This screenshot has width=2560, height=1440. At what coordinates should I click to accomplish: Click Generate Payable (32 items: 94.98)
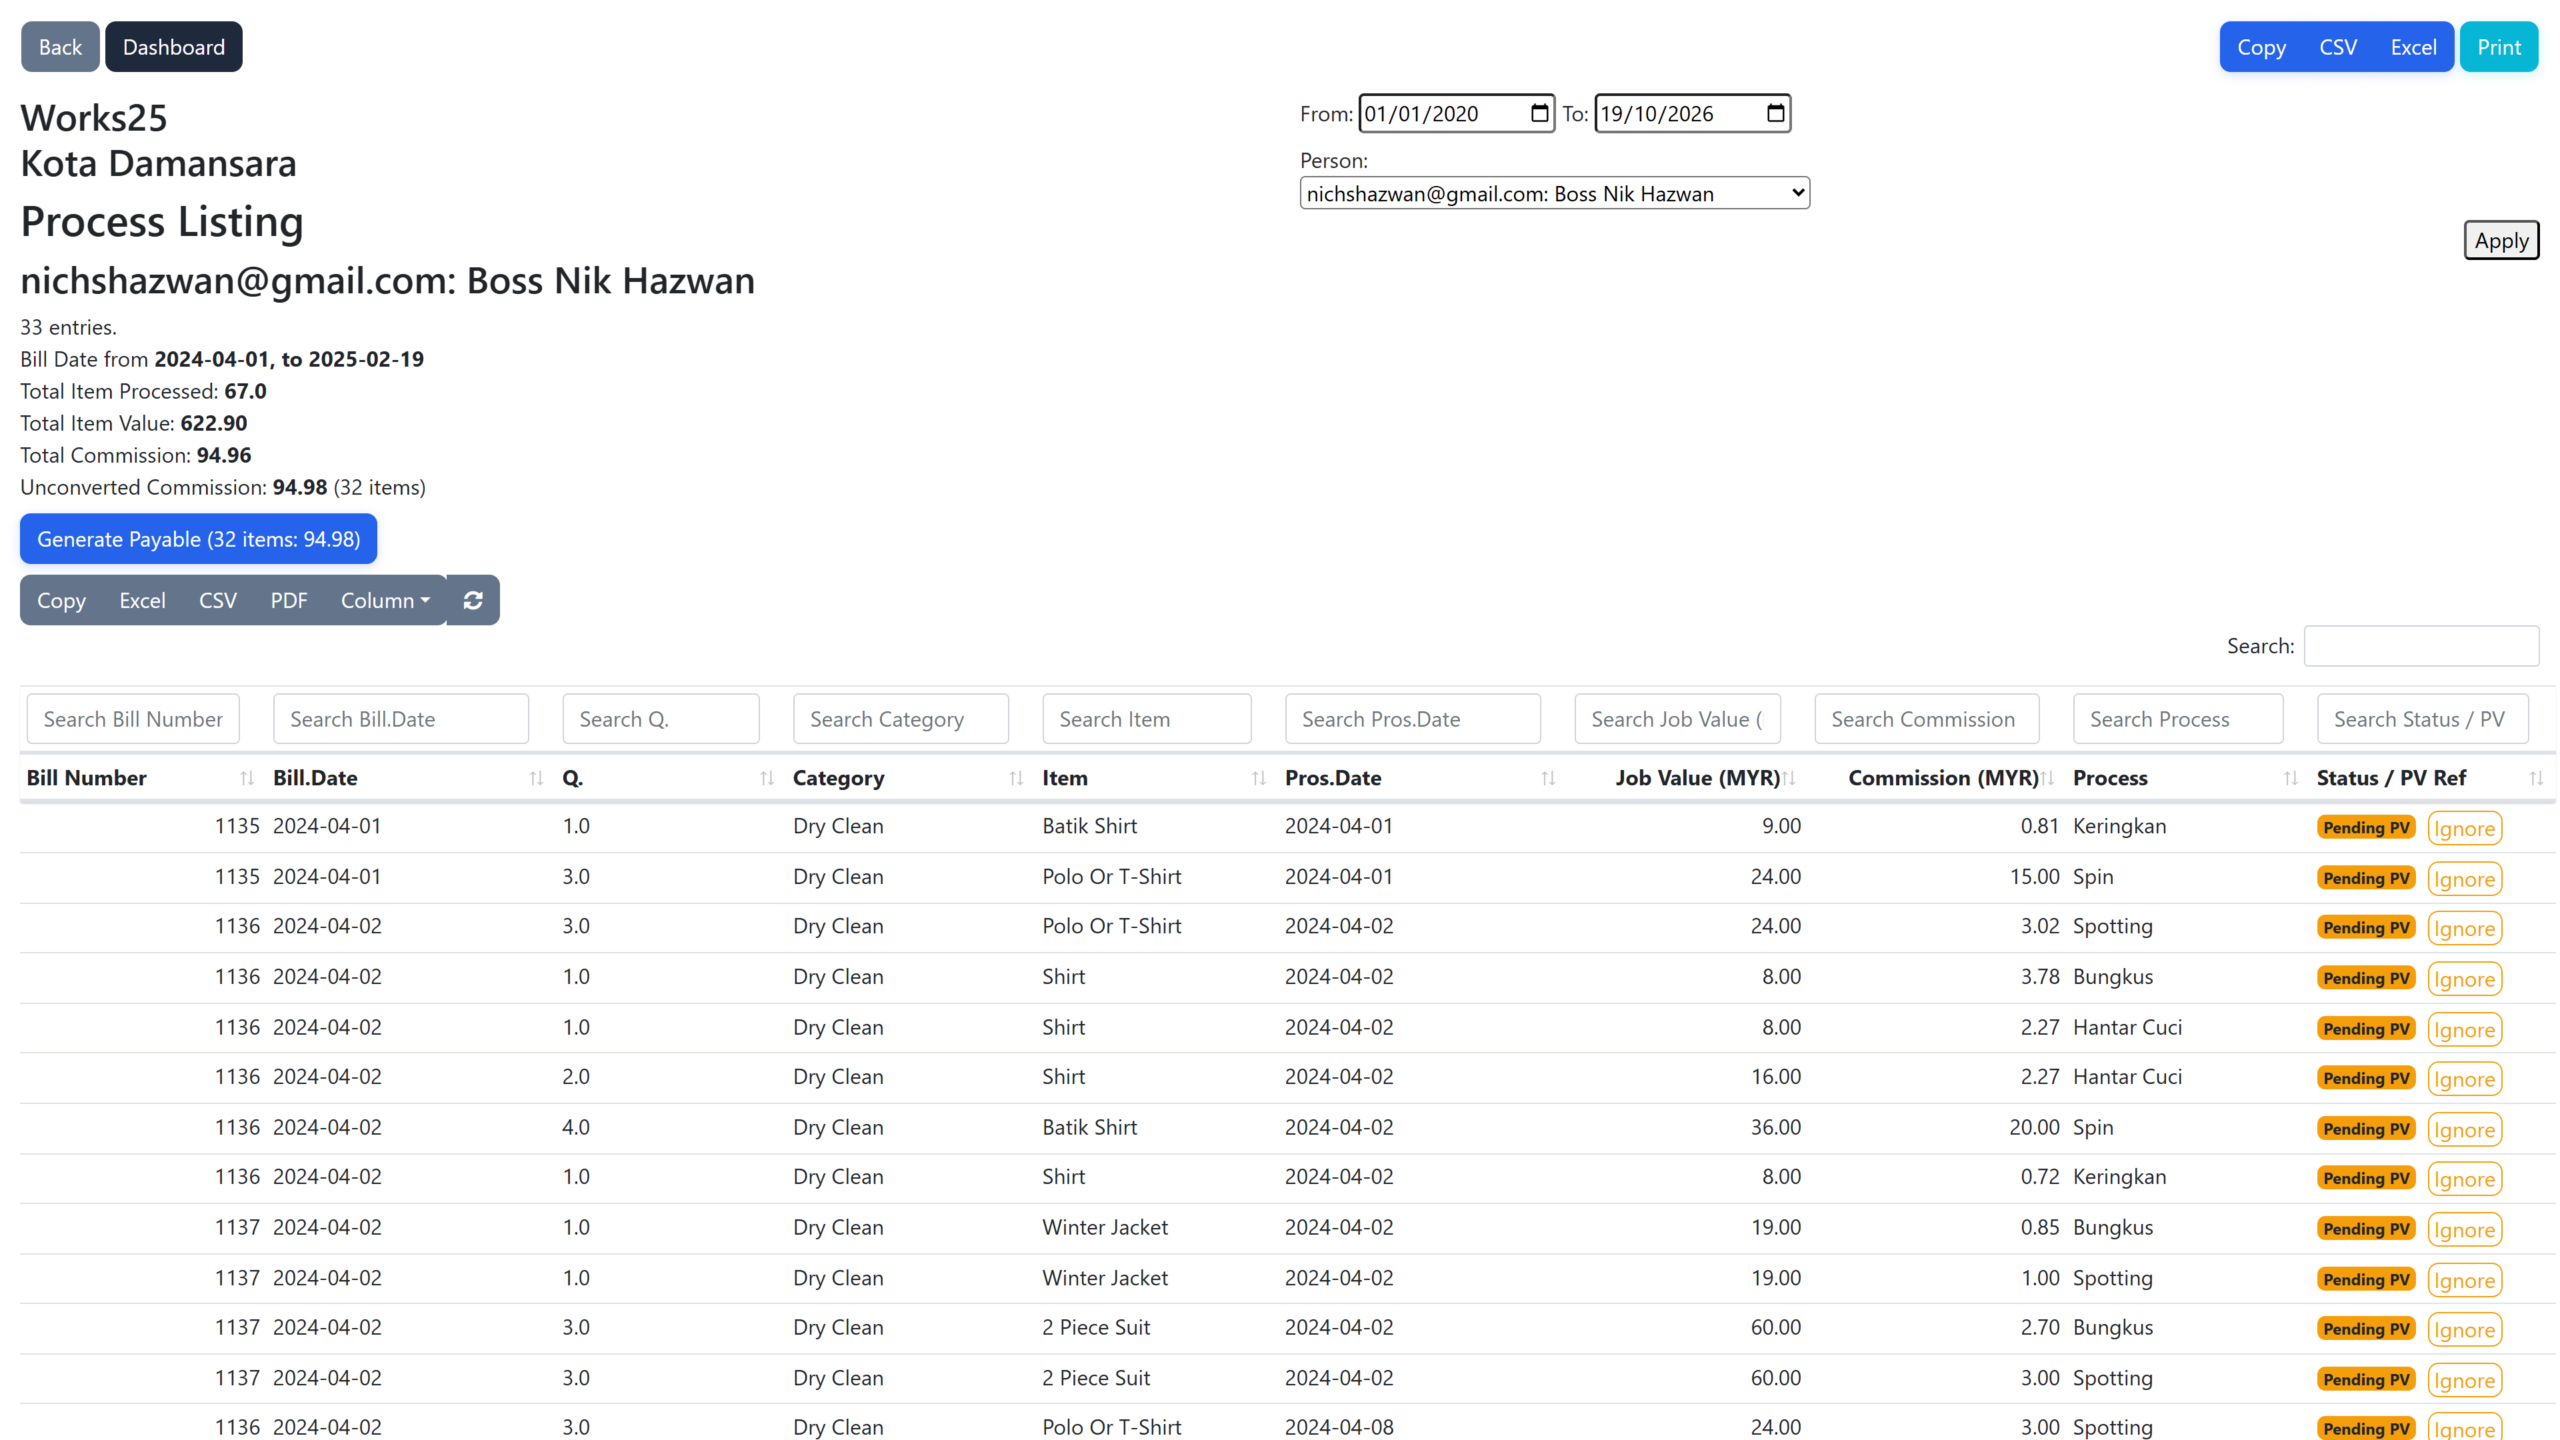(198, 539)
